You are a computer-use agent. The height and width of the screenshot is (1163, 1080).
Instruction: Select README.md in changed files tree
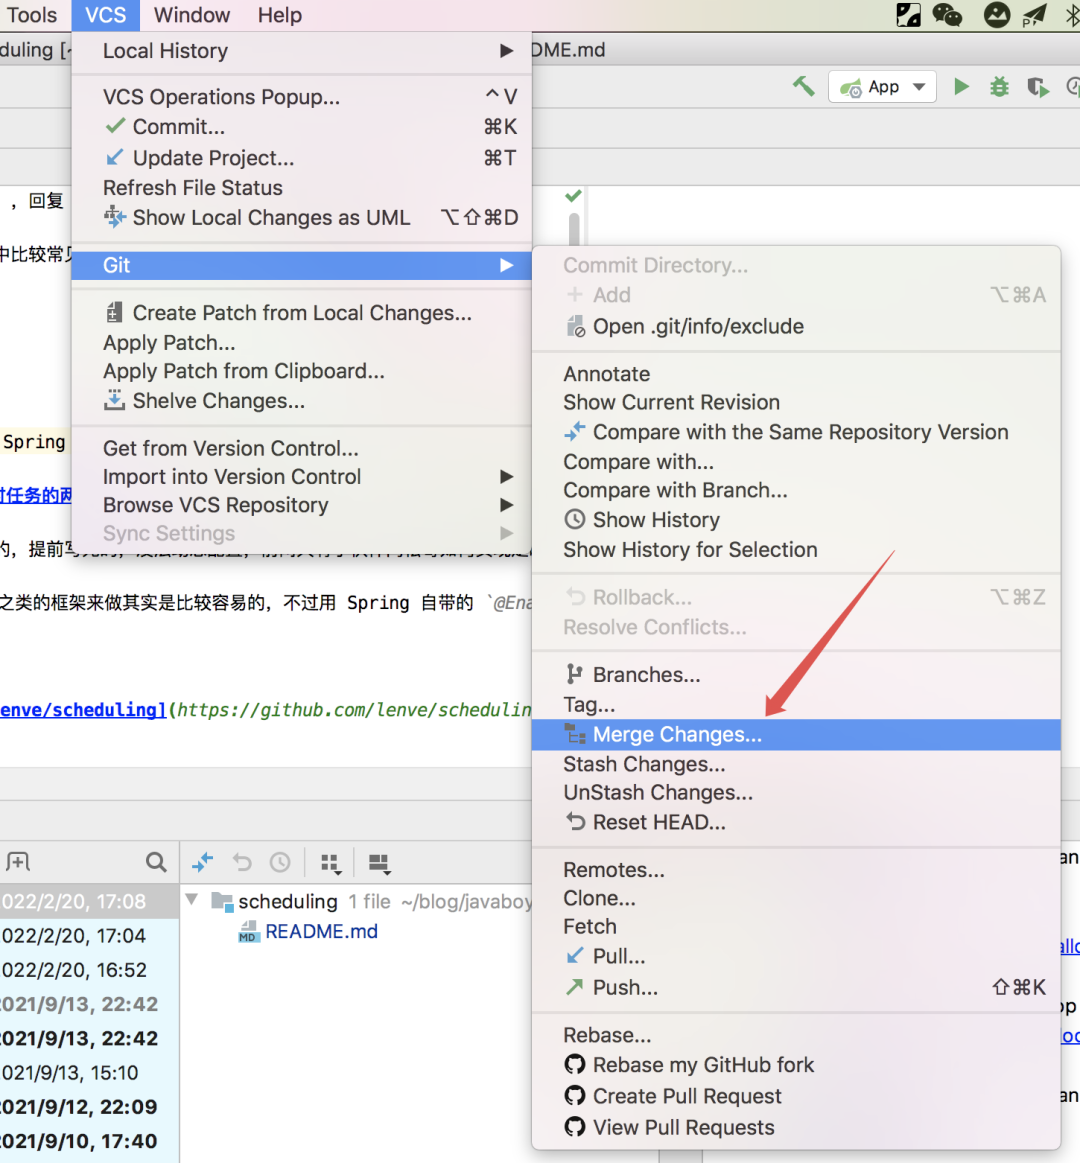[321, 932]
